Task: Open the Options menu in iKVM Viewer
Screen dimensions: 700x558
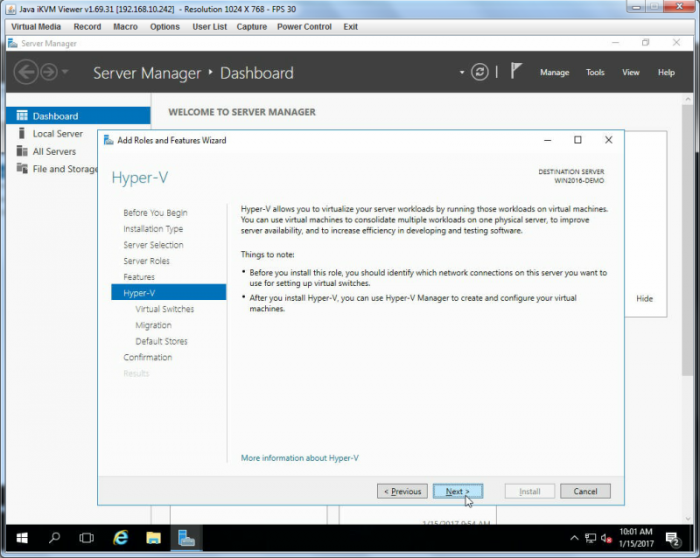Action: point(165,27)
